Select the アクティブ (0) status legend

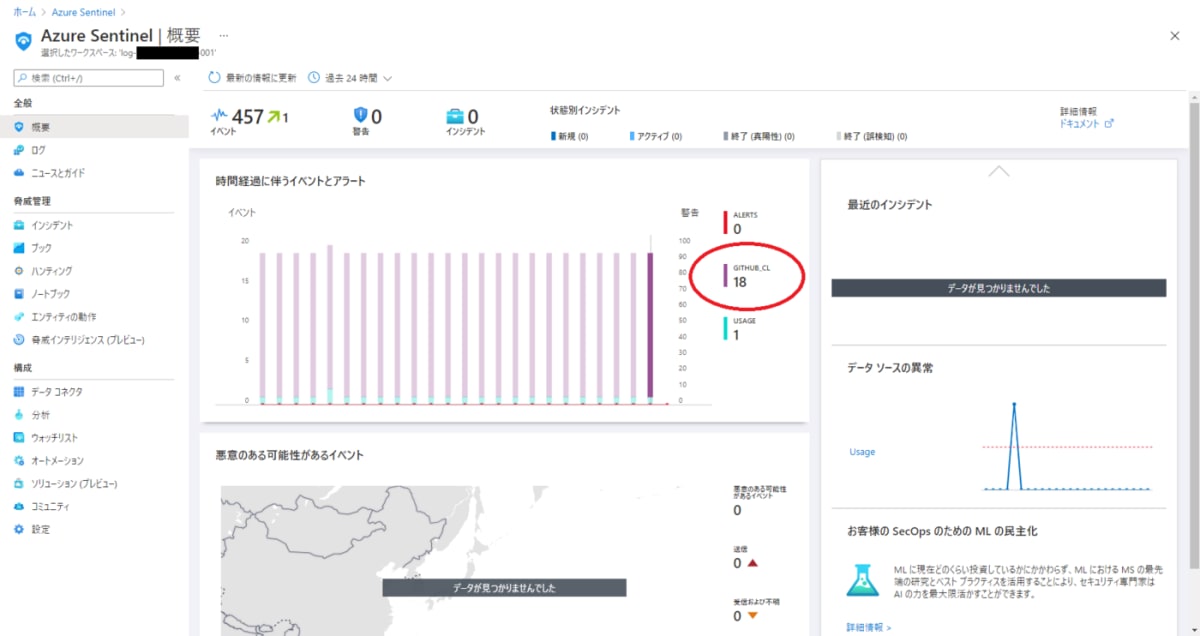[656, 136]
